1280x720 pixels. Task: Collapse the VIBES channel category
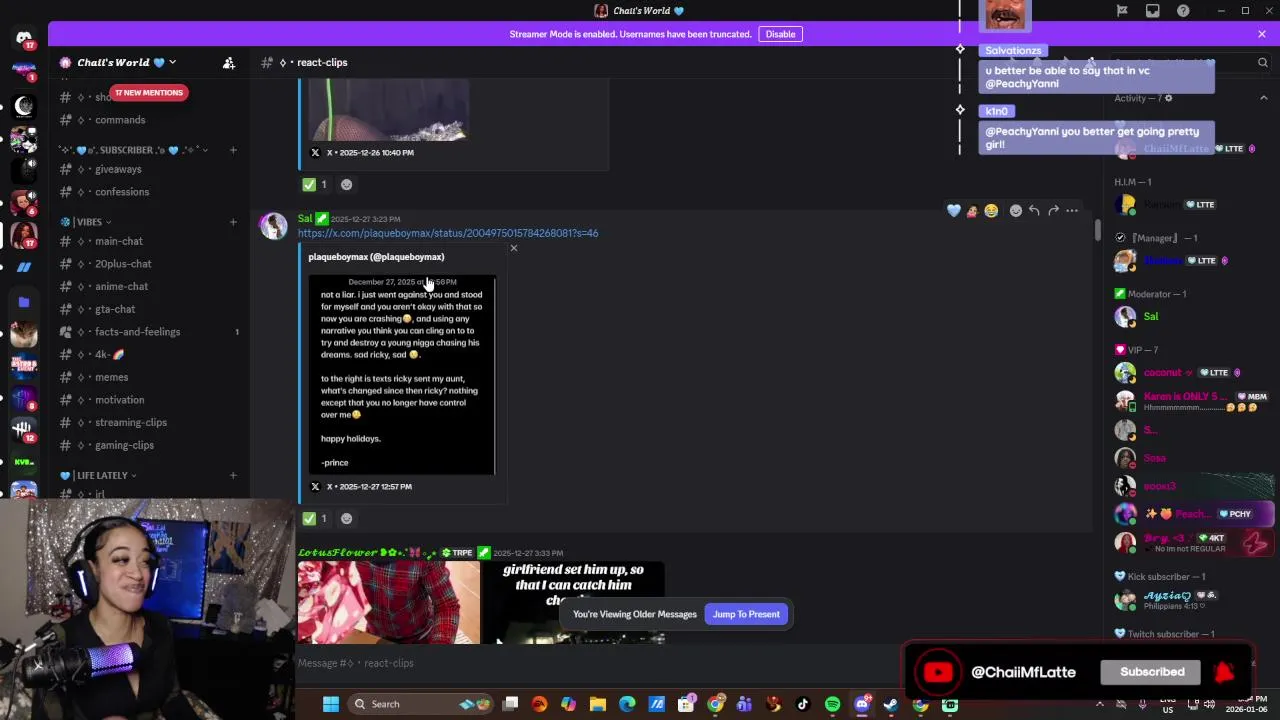87,222
